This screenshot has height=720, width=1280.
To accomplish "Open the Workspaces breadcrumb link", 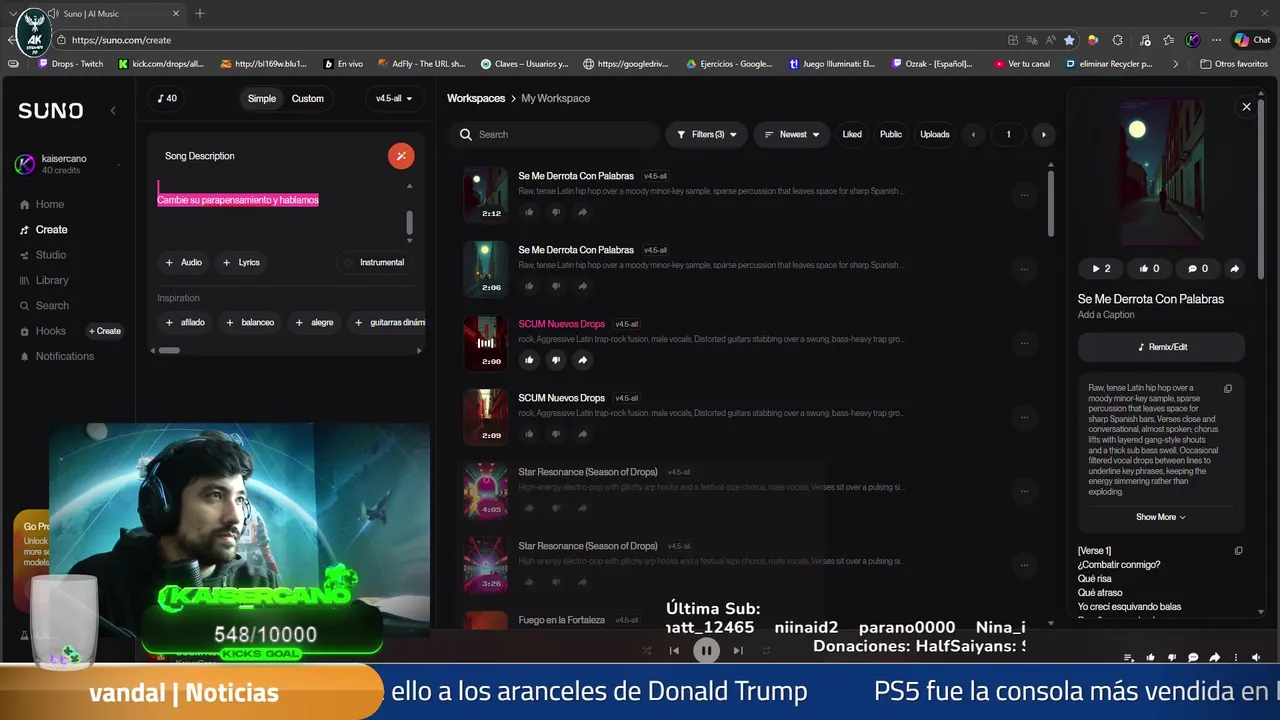I will [x=476, y=98].
